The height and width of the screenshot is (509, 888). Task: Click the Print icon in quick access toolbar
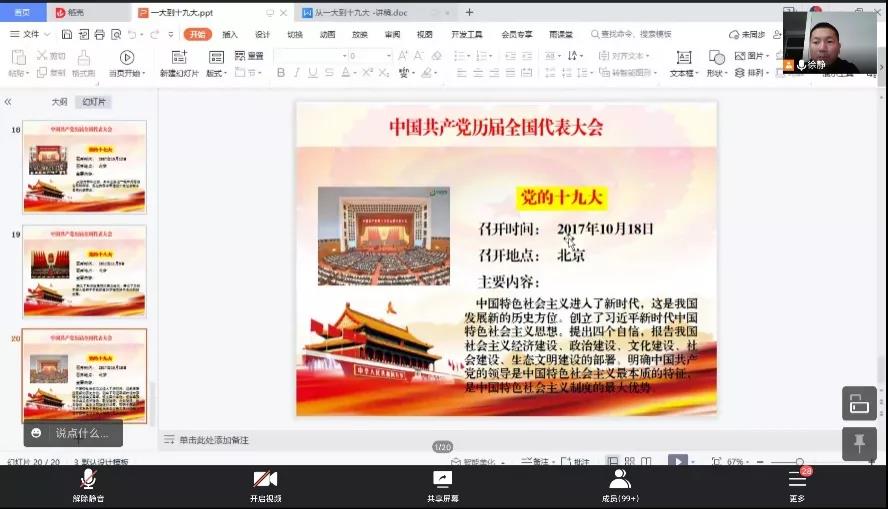[x=100, y=35]
